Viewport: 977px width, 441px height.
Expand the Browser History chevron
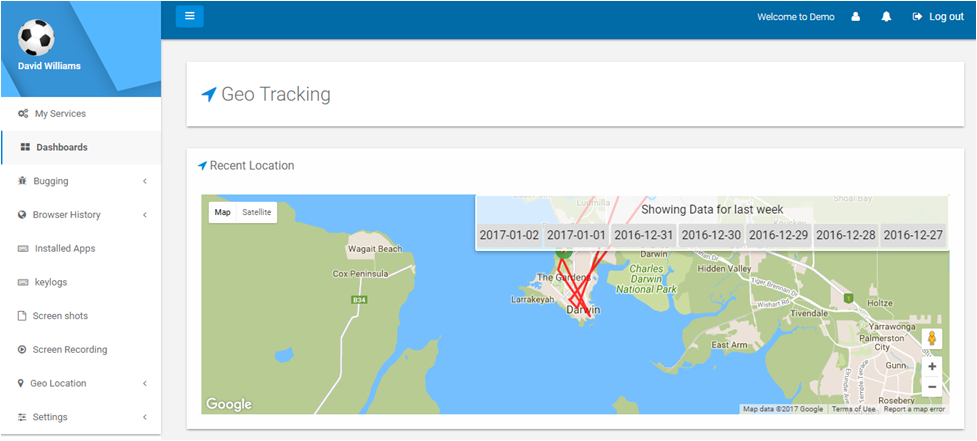tap(145, 215)
